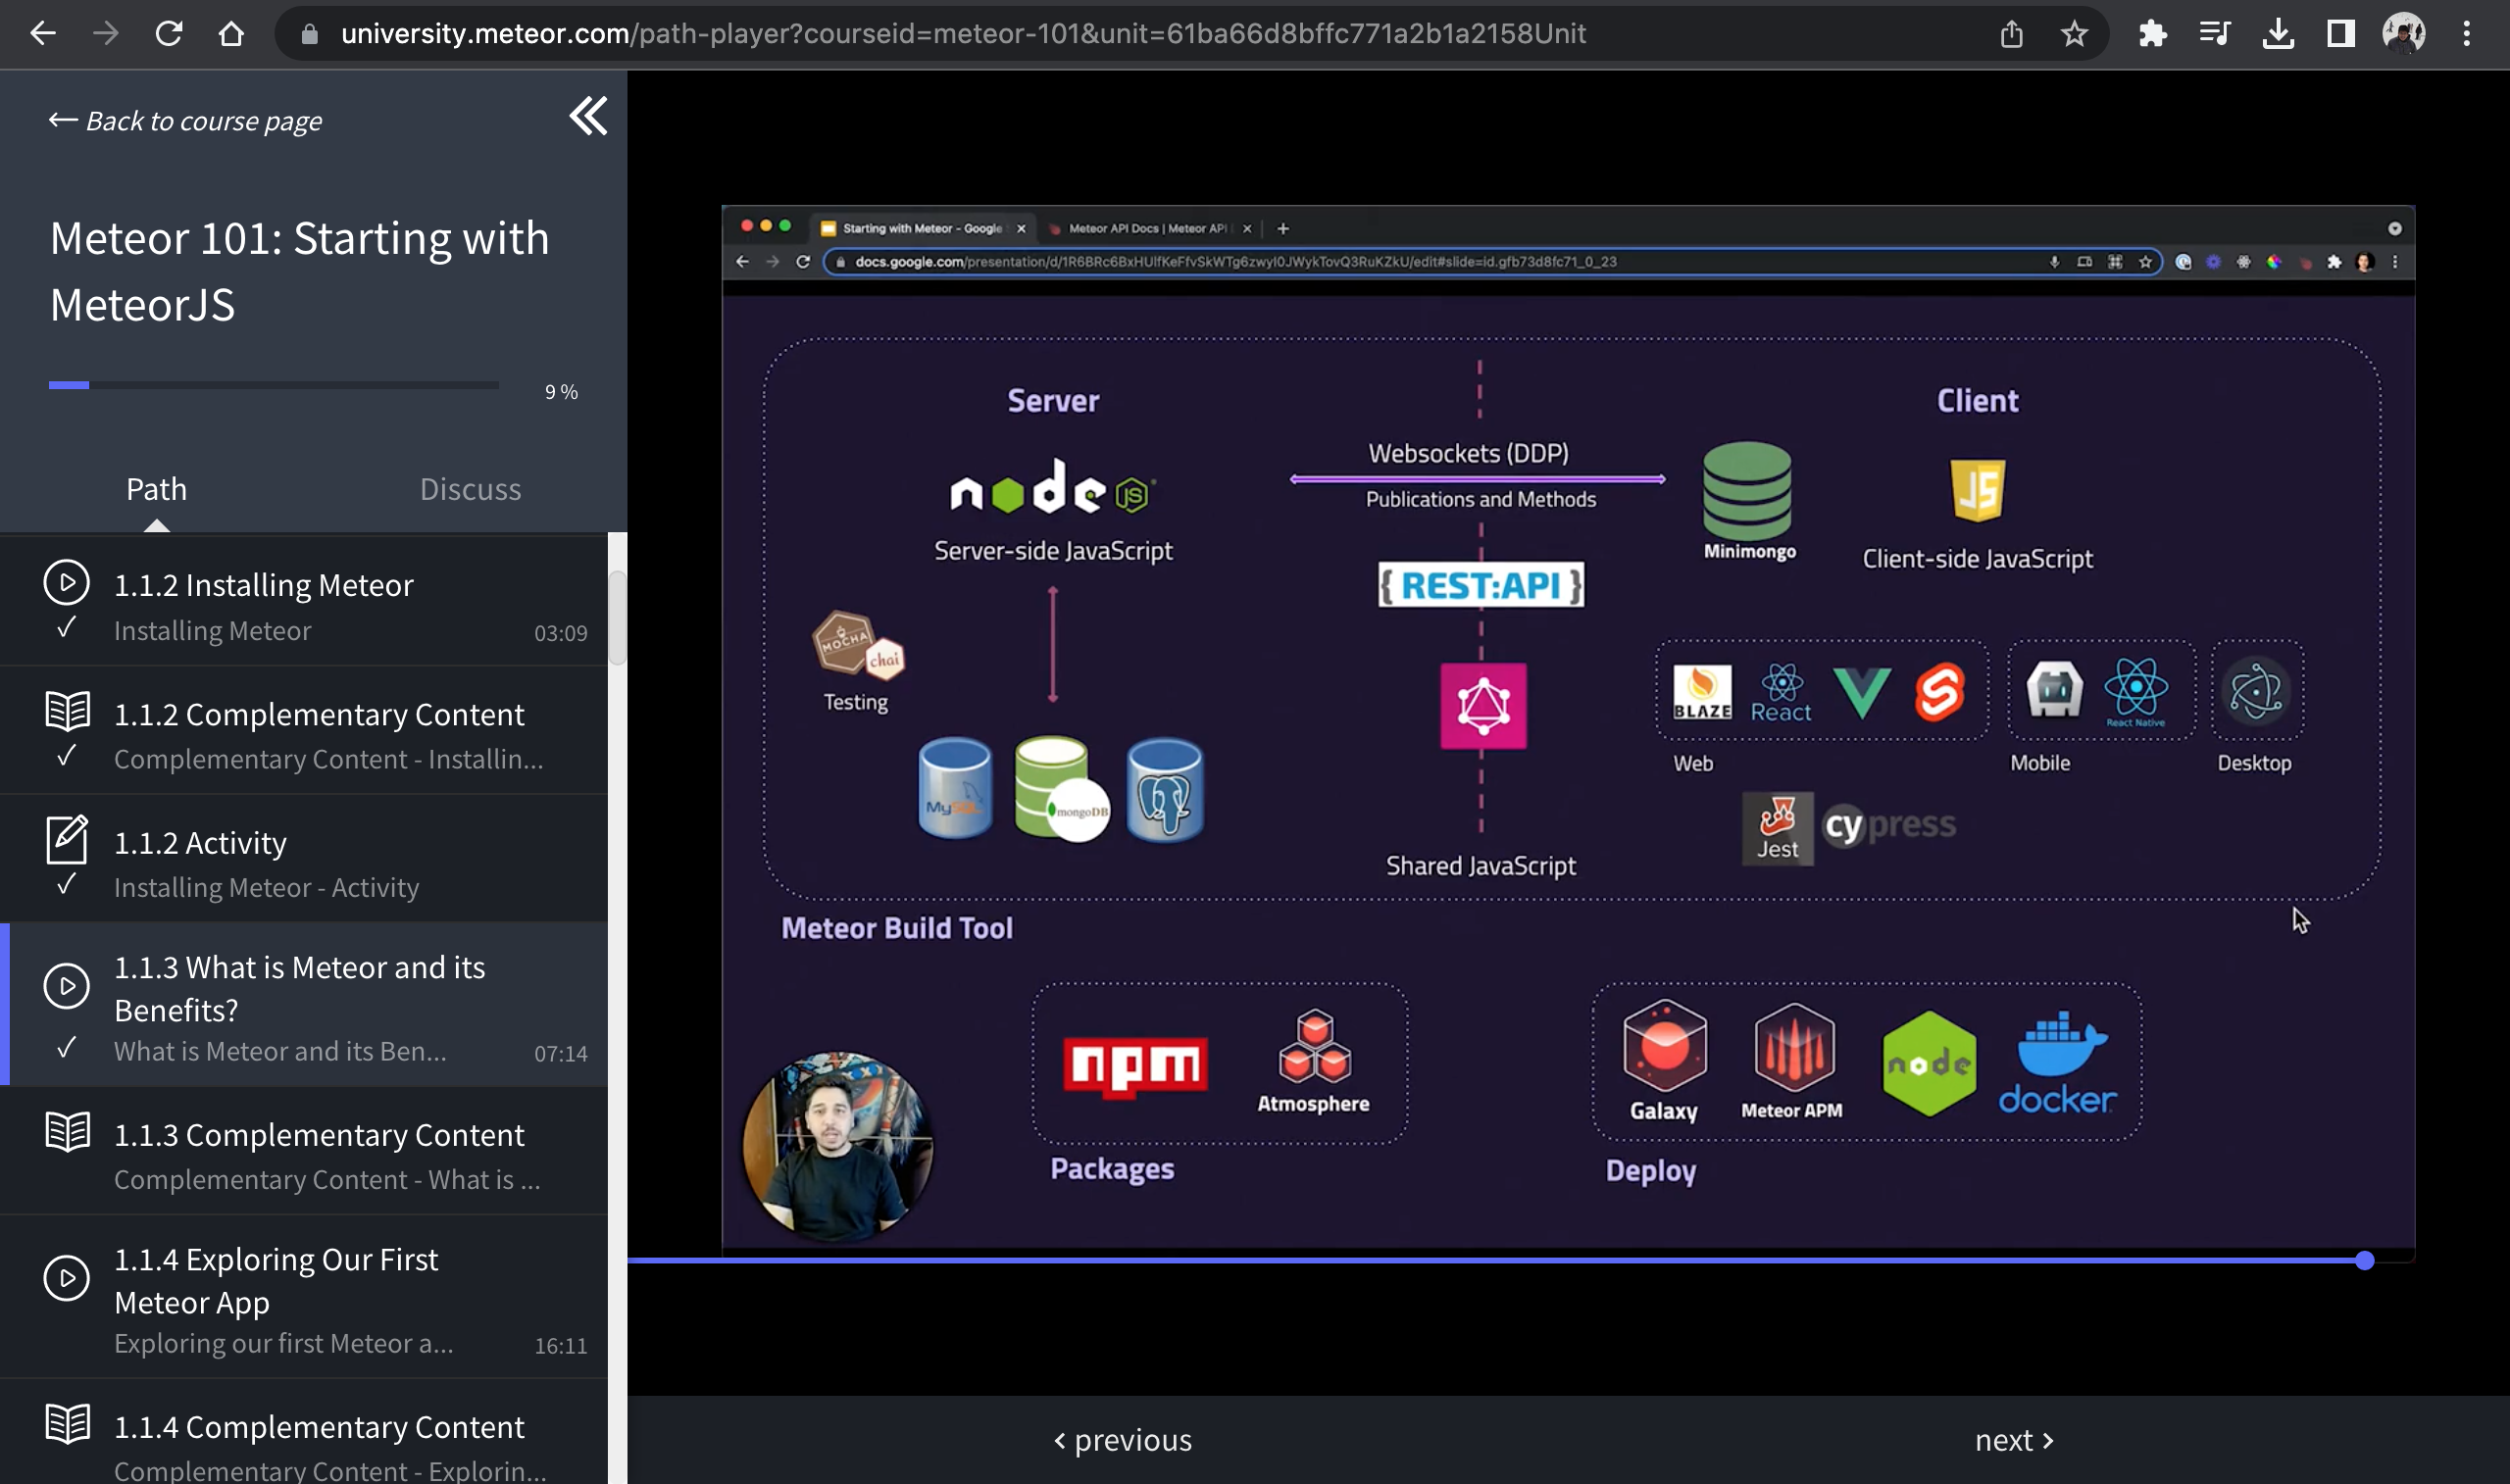Collapse the course sidebar with the double chevron
This screenshot has height=1484, width=2510.
pos(590,117)
